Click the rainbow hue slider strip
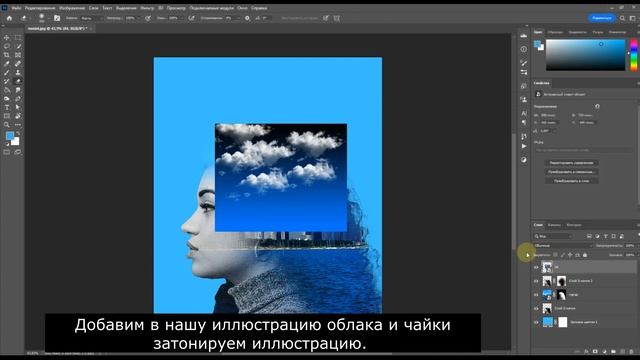The image size is (640, 360). coord(634,55)
